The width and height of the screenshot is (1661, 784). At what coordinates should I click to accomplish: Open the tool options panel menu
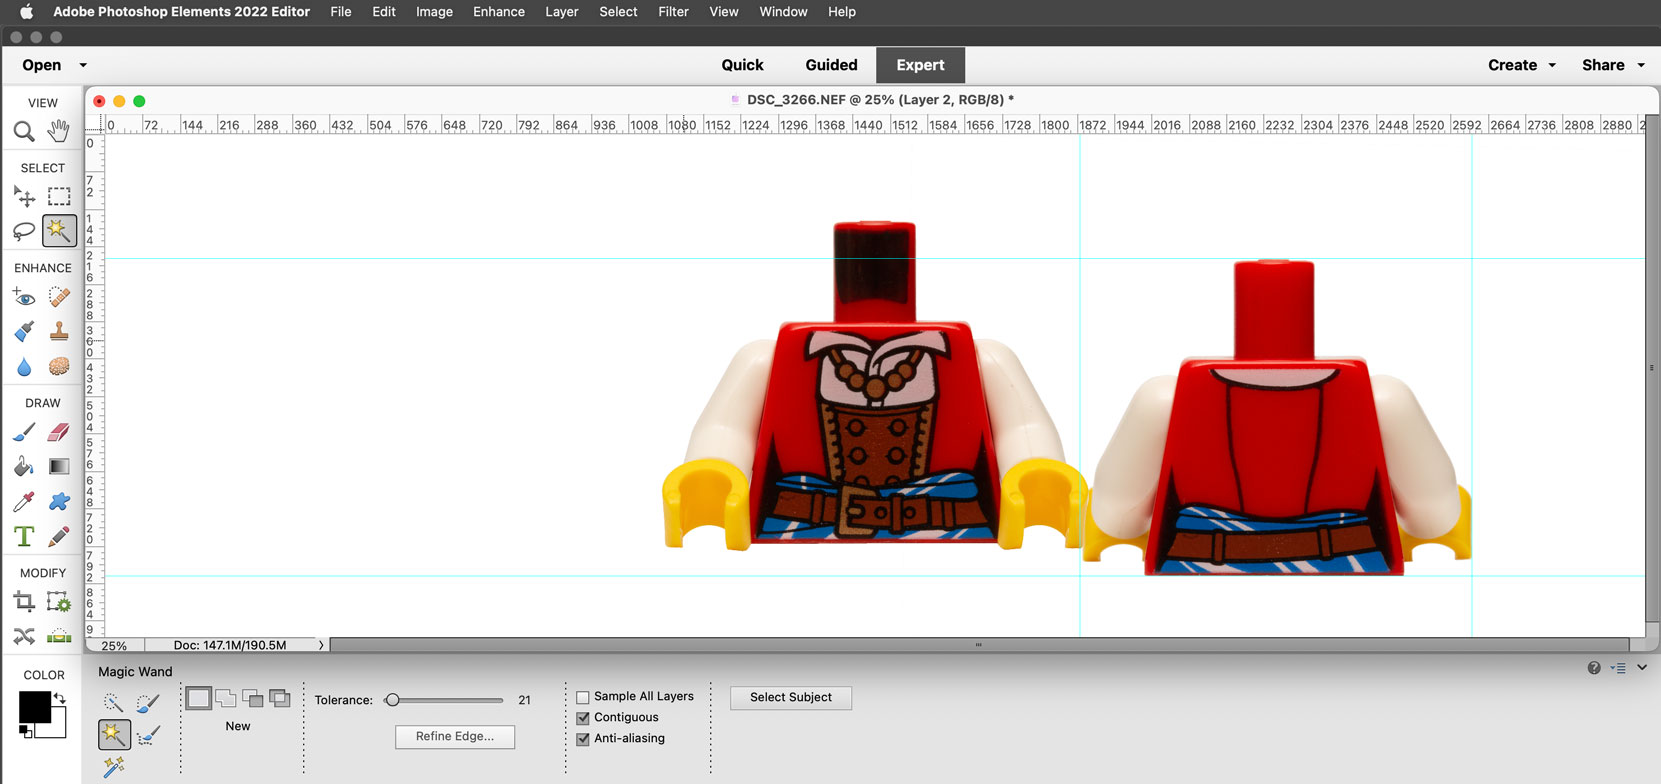tap(1618, 668)
